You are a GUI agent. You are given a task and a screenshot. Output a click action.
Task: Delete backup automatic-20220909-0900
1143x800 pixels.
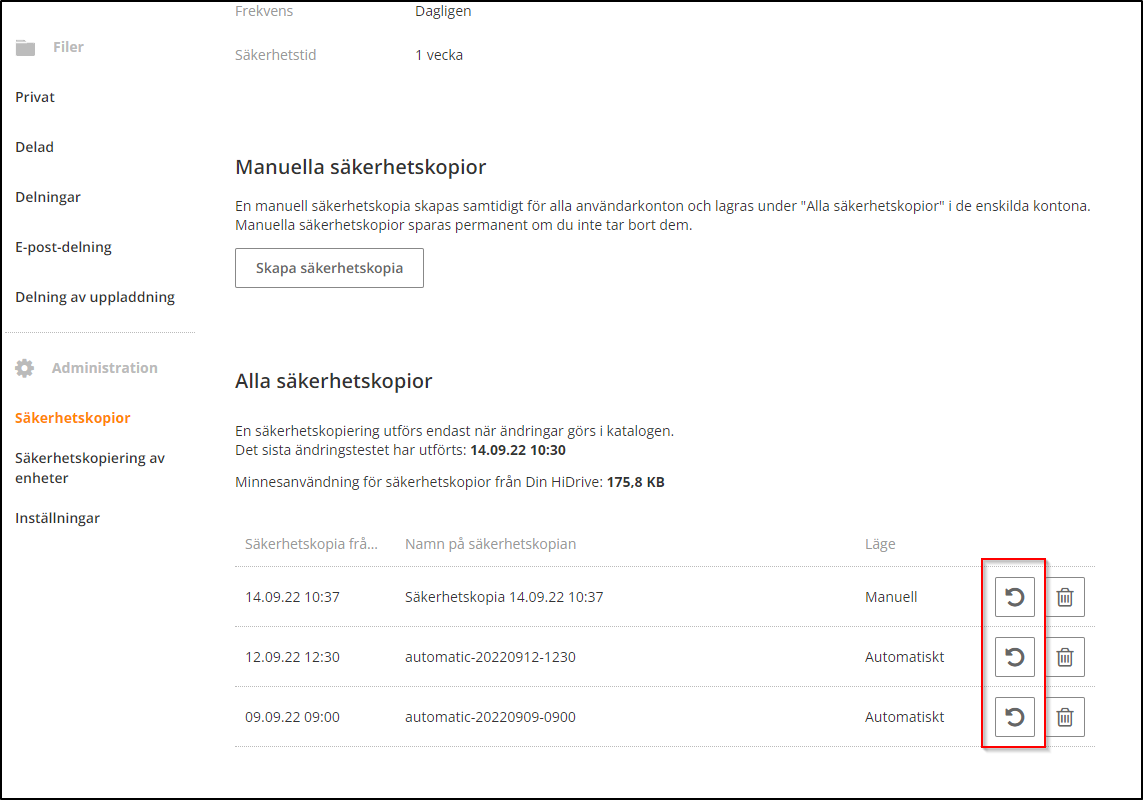point(1065,717)
